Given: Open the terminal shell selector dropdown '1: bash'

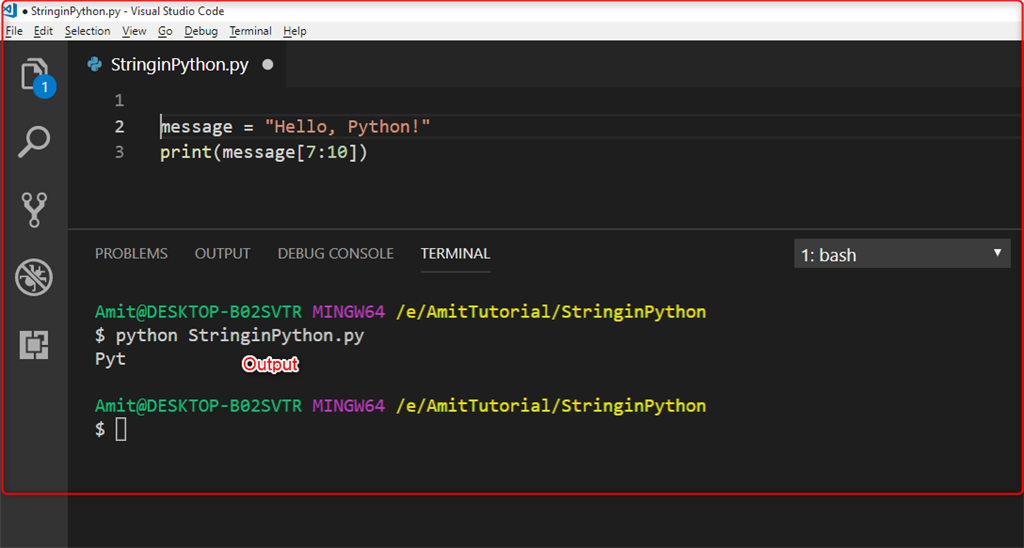Looking at the screenshot, I should point(902,254).
